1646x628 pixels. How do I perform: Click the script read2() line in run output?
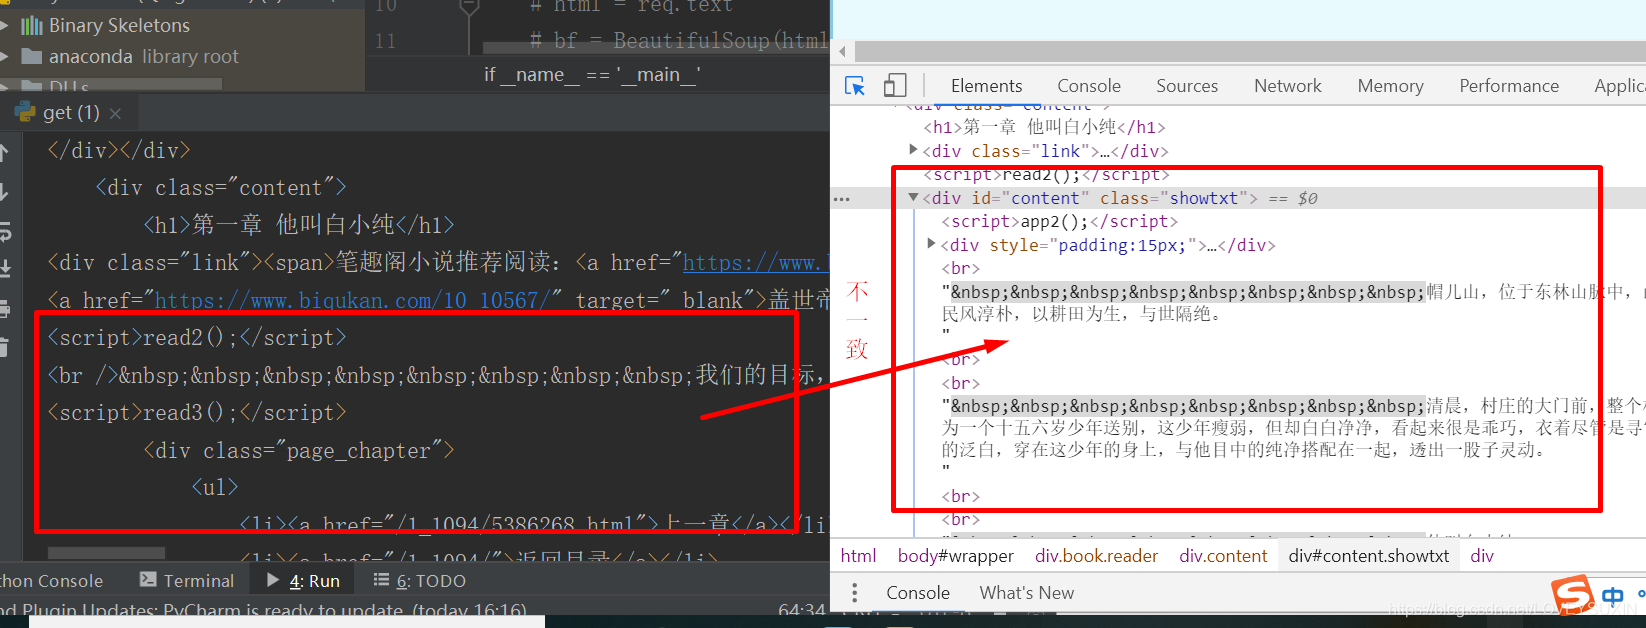(197, 337)
